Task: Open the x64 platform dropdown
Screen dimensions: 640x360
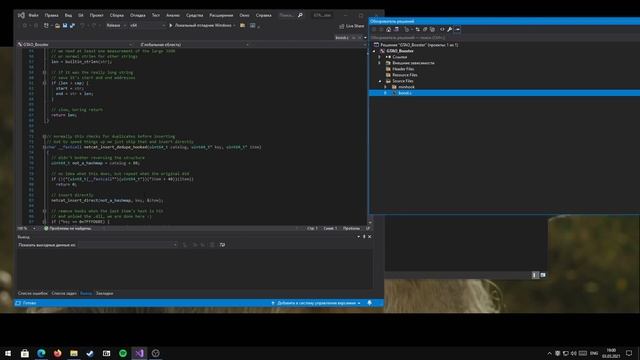Action: click(x=147, y=25)
